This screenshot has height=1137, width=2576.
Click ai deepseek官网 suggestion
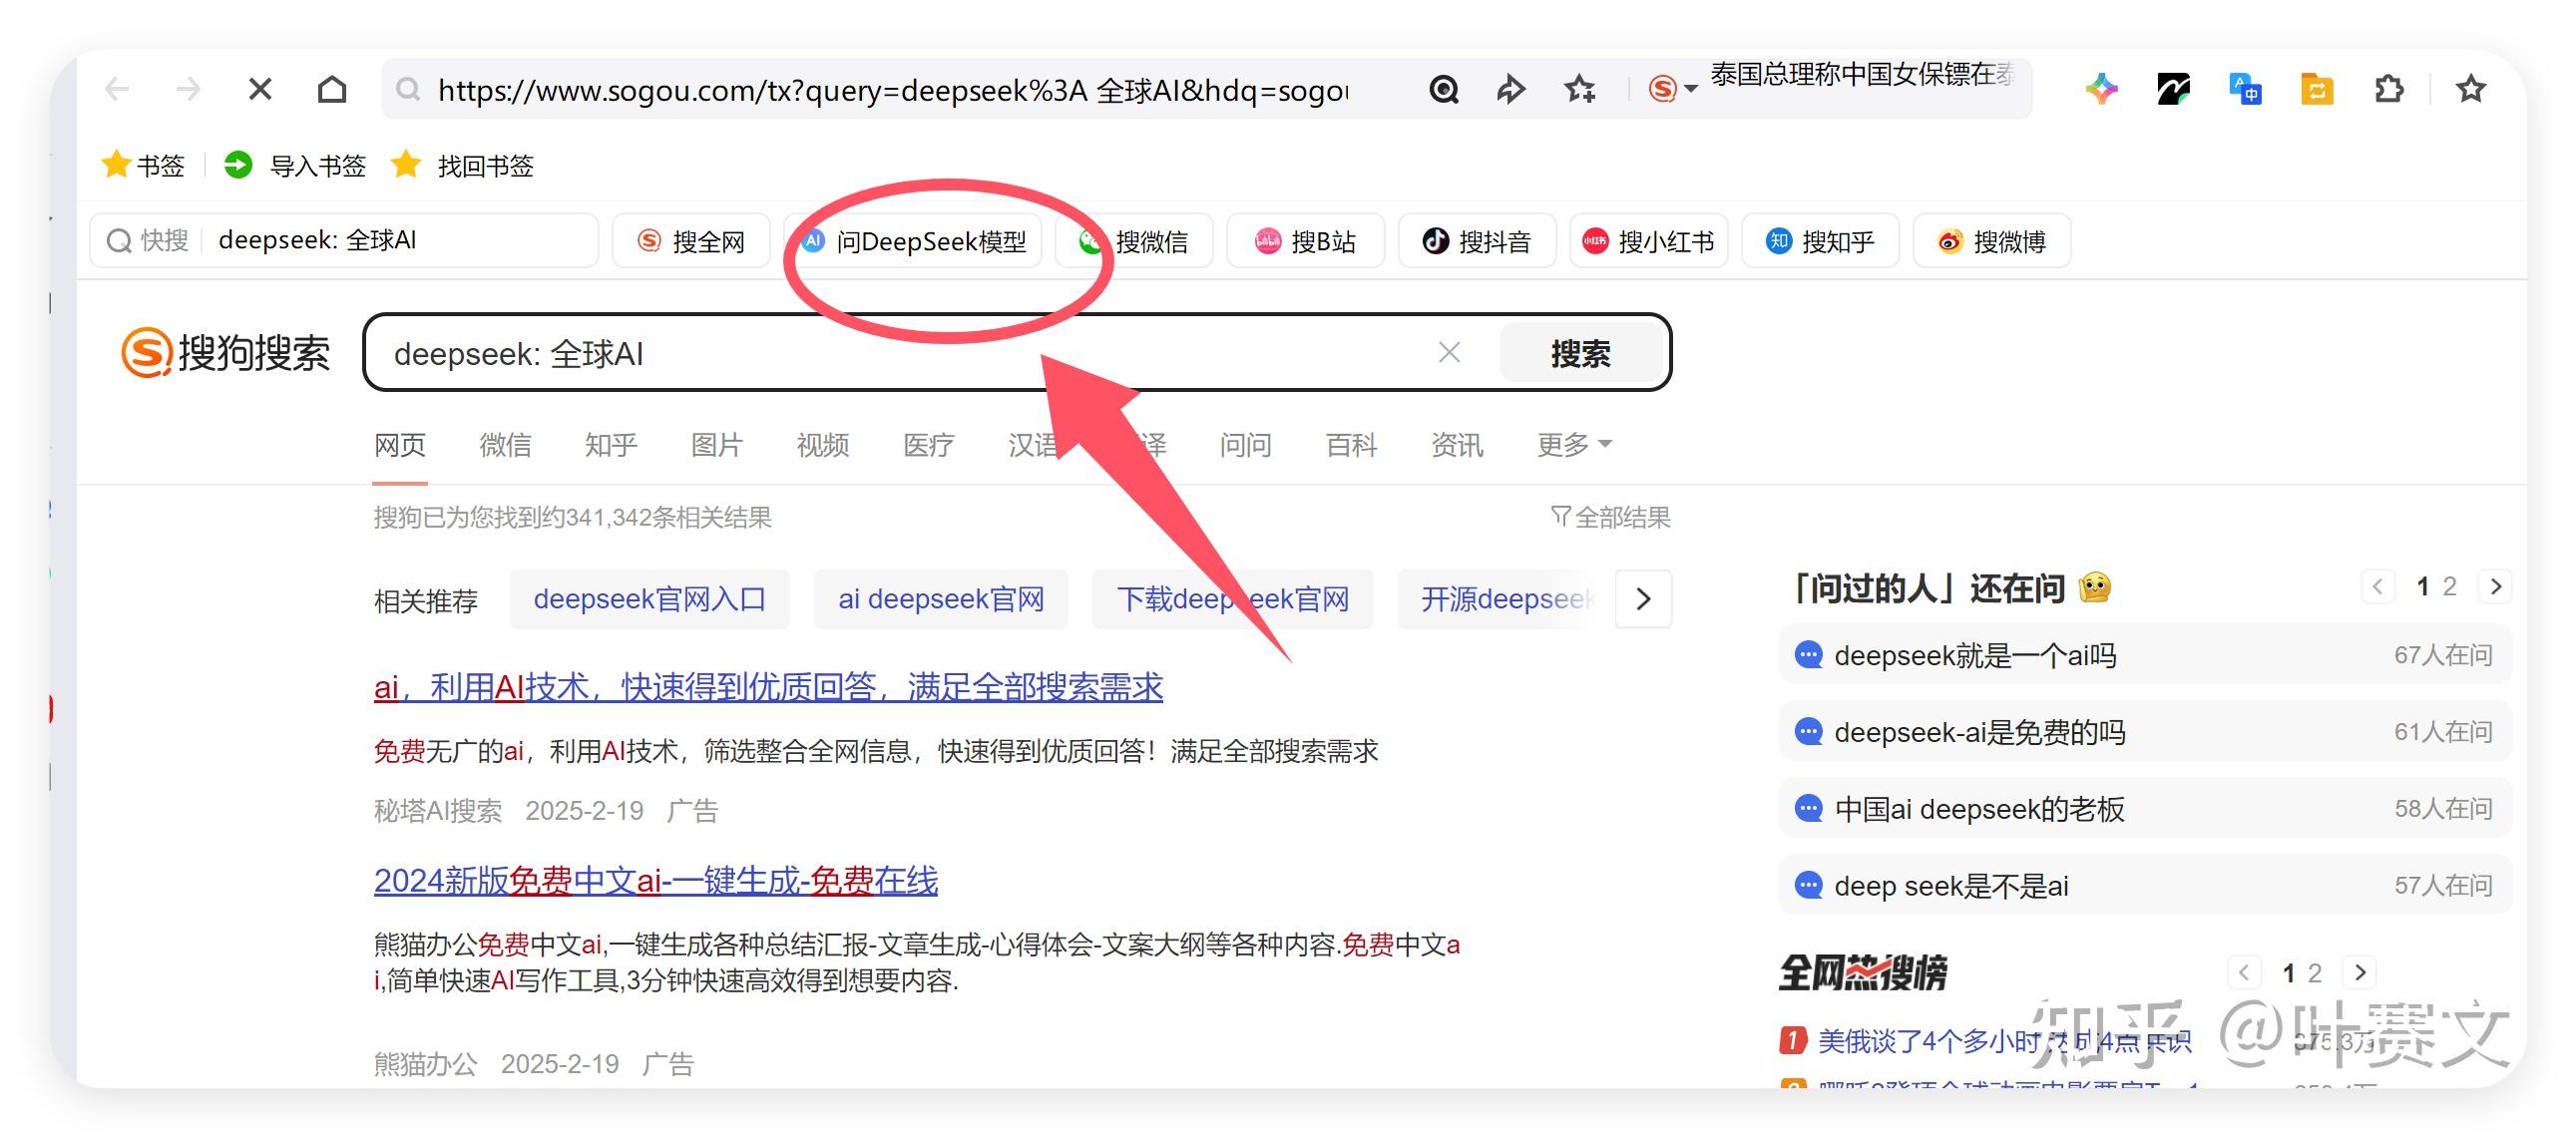tap(941, 599)
